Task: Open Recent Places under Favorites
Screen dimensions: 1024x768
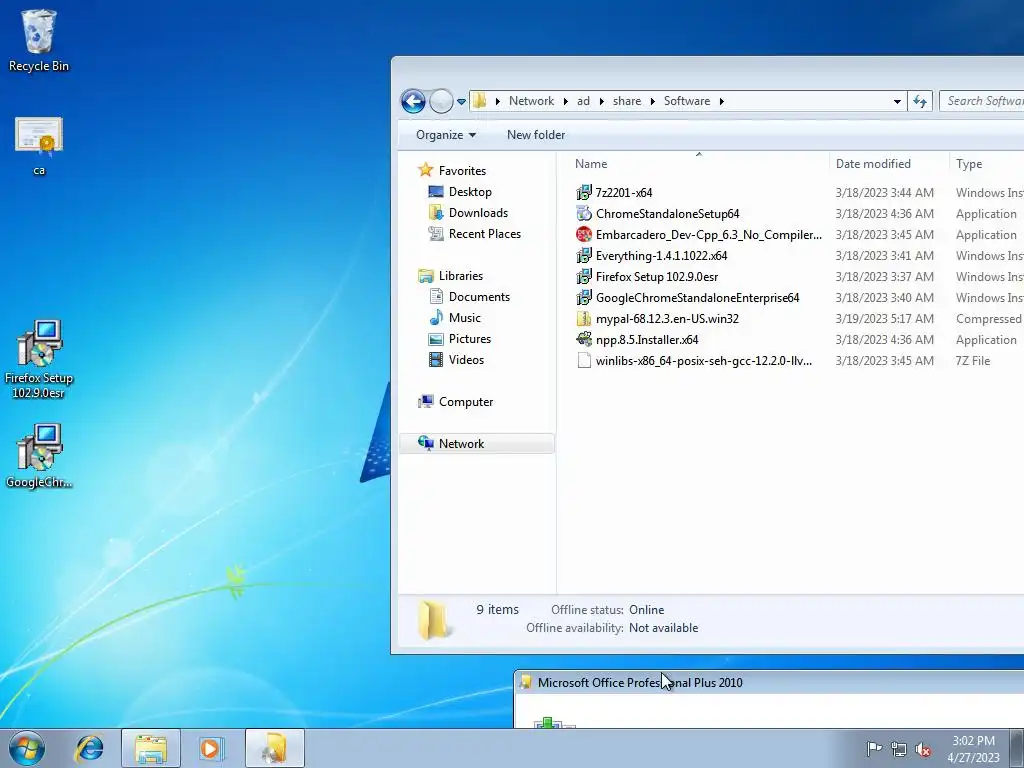Action: pos(485,233)
